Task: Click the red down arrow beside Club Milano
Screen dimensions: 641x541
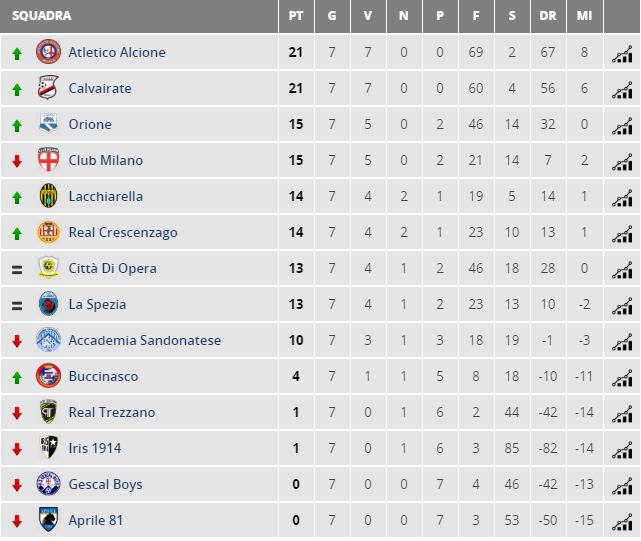Action: click(17, 161)
